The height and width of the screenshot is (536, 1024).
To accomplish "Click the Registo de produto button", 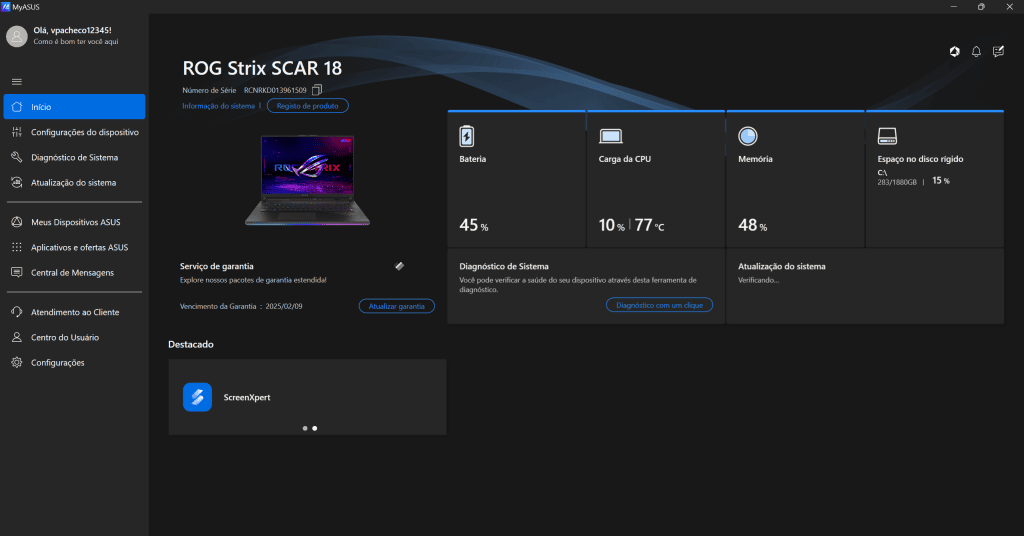I will click(308, 106).
